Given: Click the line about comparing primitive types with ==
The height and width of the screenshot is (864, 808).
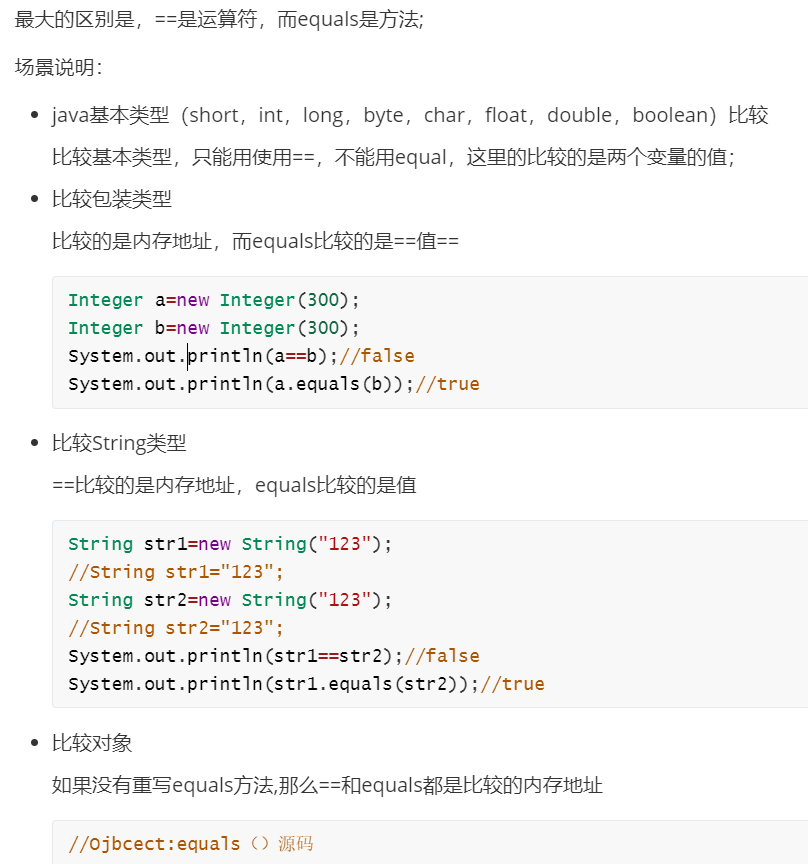Looking at the screenshot, I should [394, 158].
